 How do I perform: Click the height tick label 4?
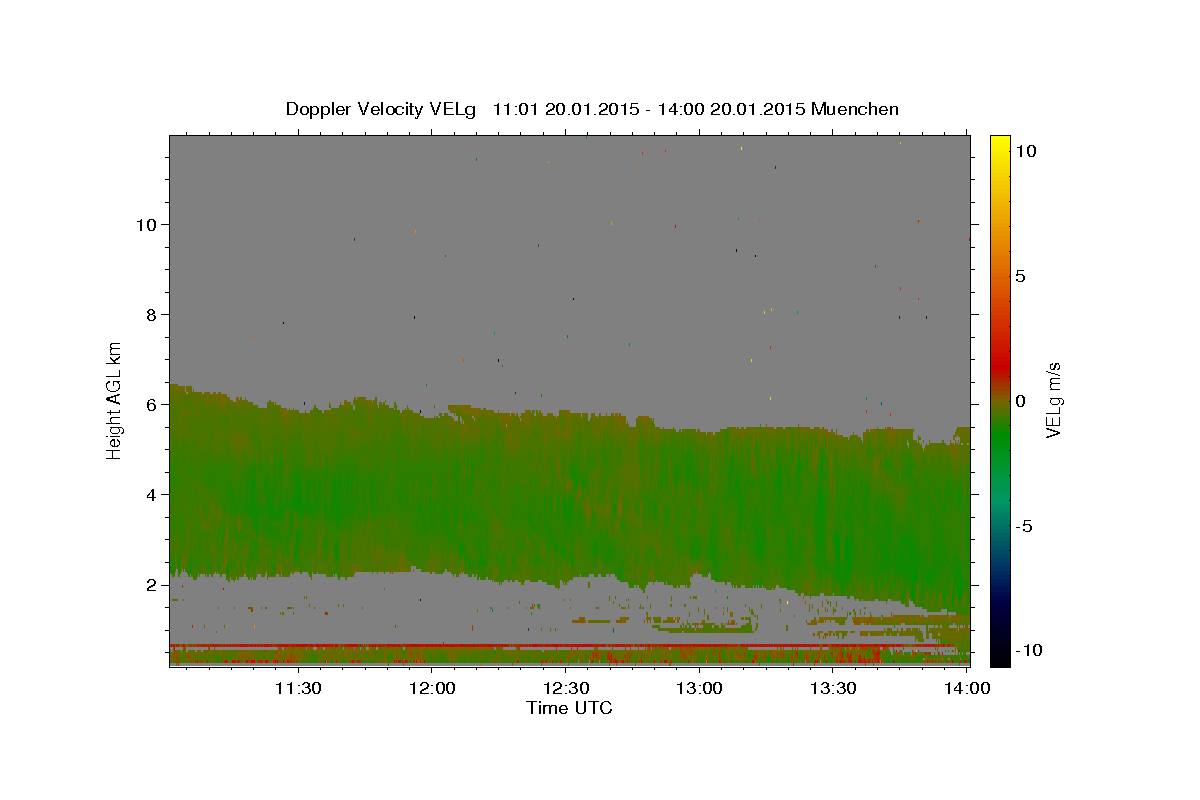(154, 494)
